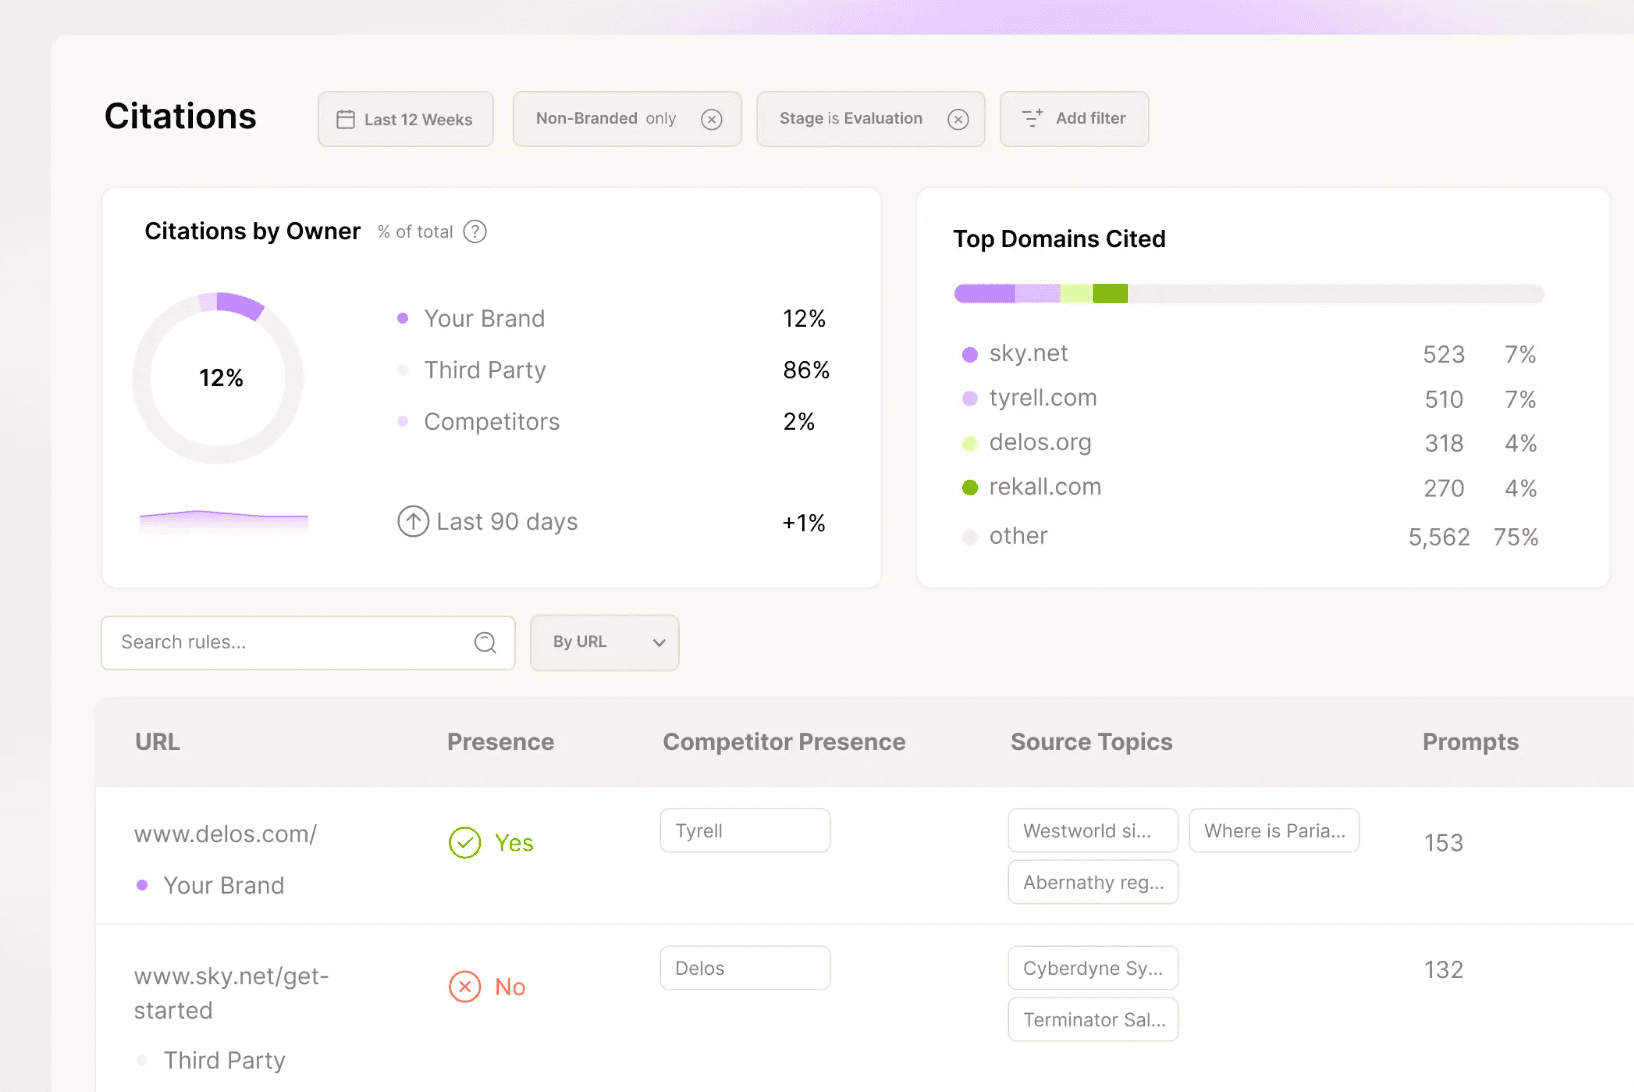
Task: Click the upward arrow icon beside Last 90 days
Action: [413, 521]
